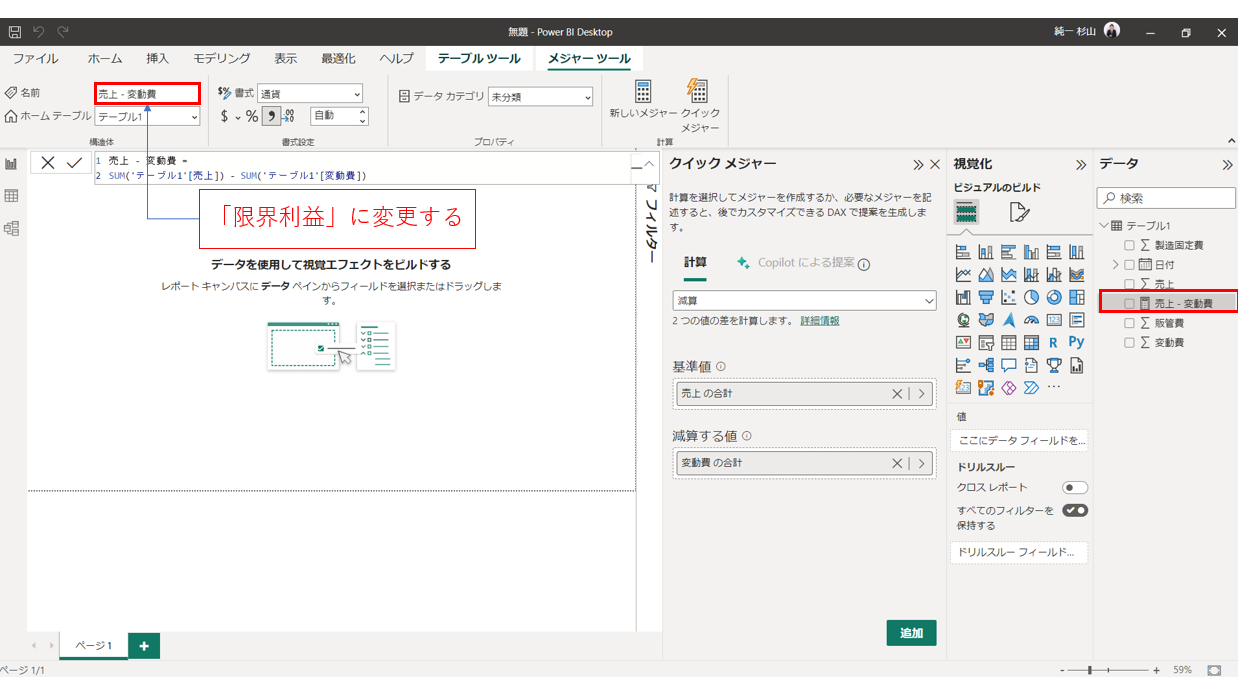Open the currency symbol dropdown arrow

pyautogui.click(x=238, y=117)
